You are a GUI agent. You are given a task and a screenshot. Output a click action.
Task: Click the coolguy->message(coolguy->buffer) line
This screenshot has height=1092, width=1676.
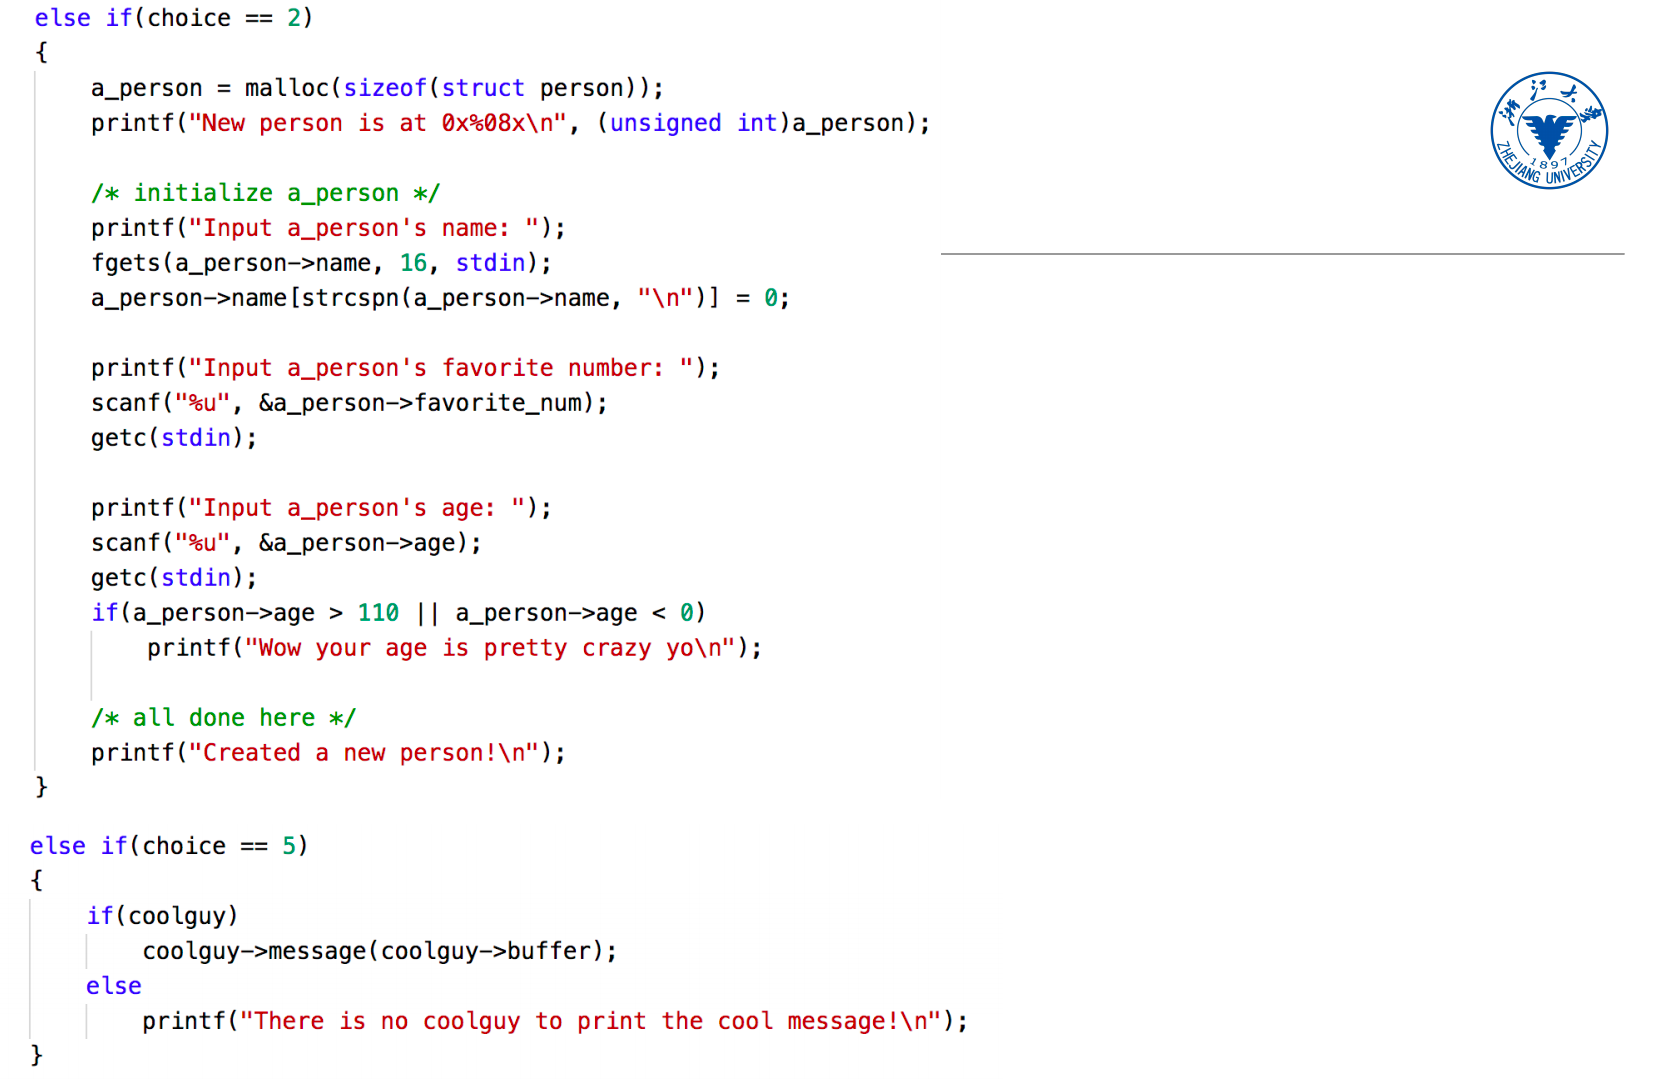pos(379,951)
